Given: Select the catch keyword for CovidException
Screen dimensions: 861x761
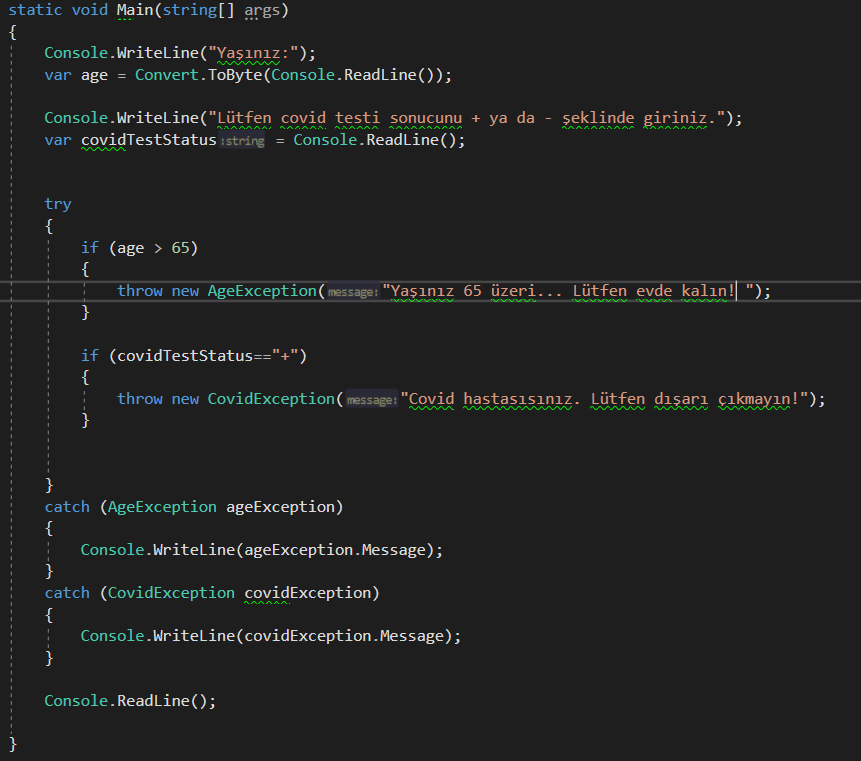Looking at the screenshot, I should (66, 592).
